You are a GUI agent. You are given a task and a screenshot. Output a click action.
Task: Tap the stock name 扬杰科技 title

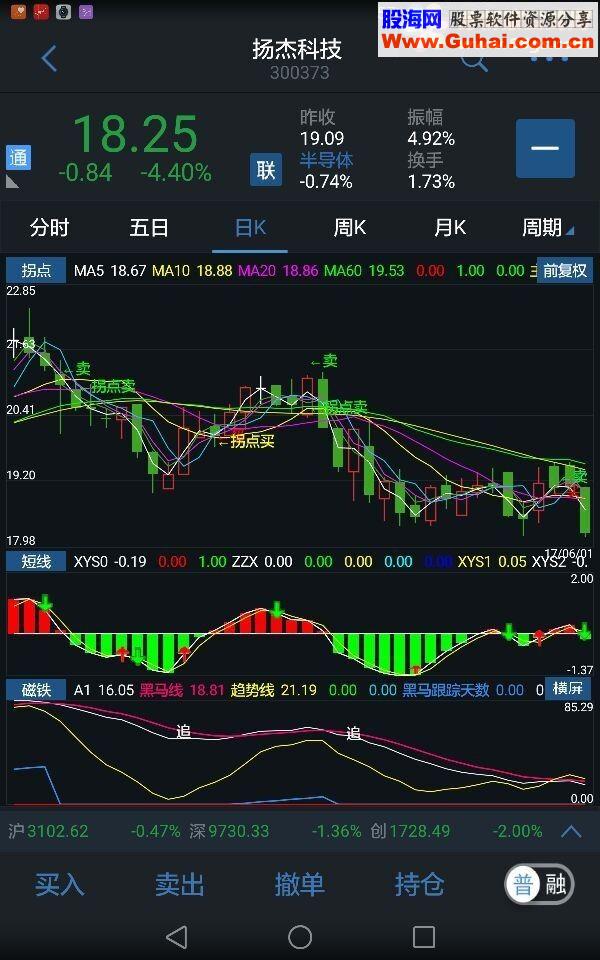297,49
